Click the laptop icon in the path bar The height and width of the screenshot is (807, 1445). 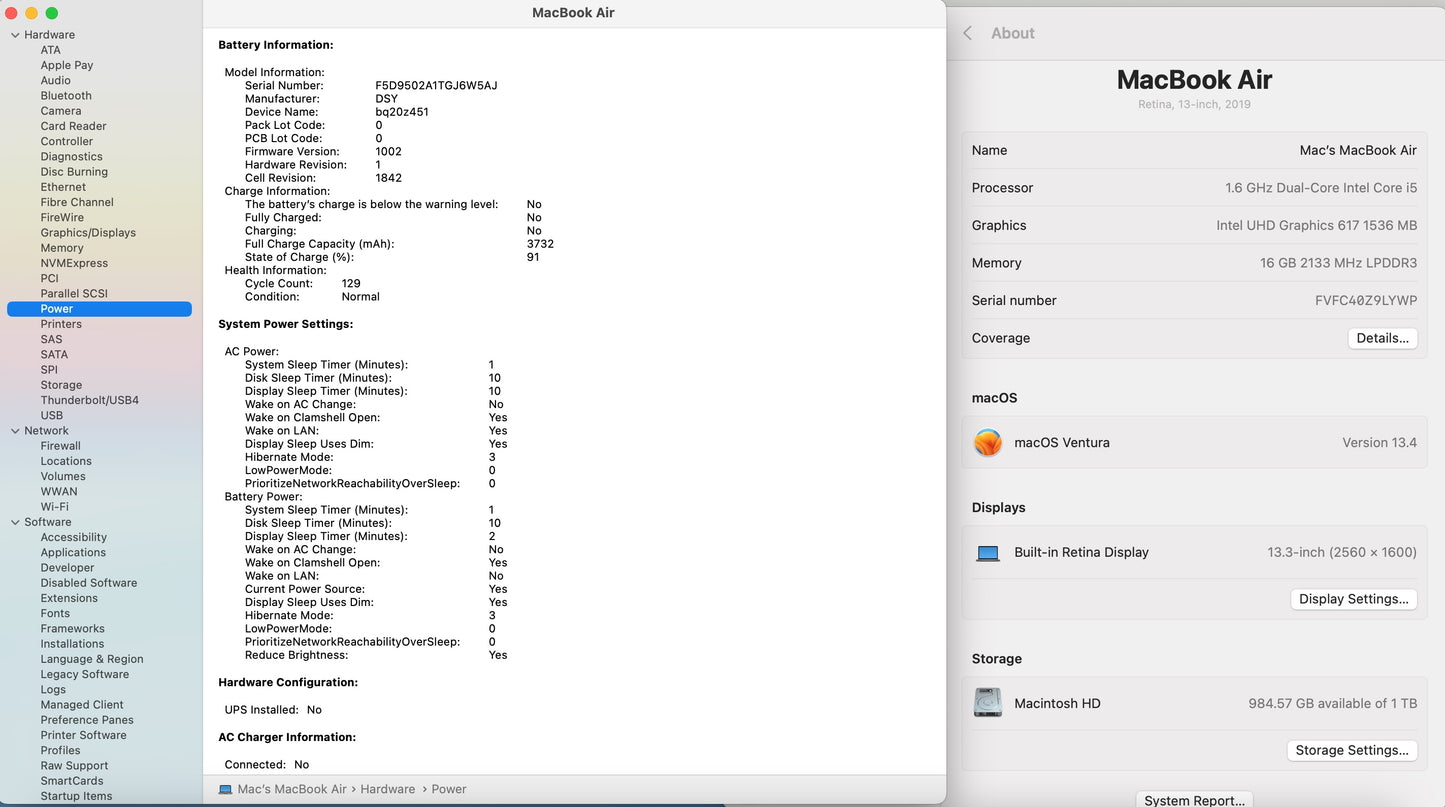pos(225,789)
